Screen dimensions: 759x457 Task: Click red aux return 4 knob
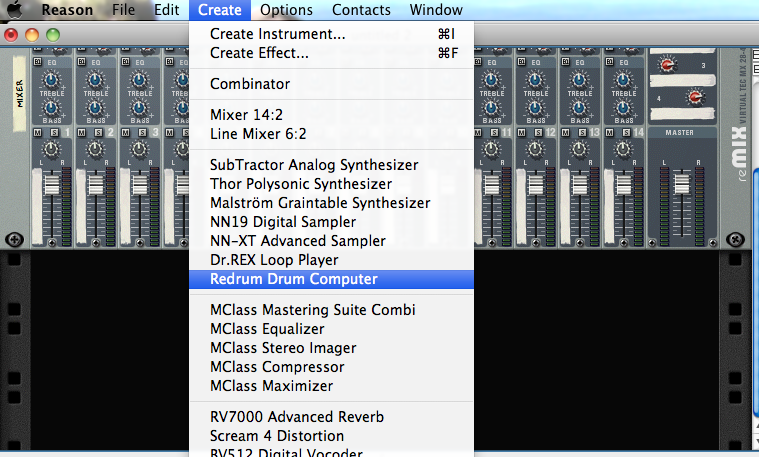coord(695,98)
